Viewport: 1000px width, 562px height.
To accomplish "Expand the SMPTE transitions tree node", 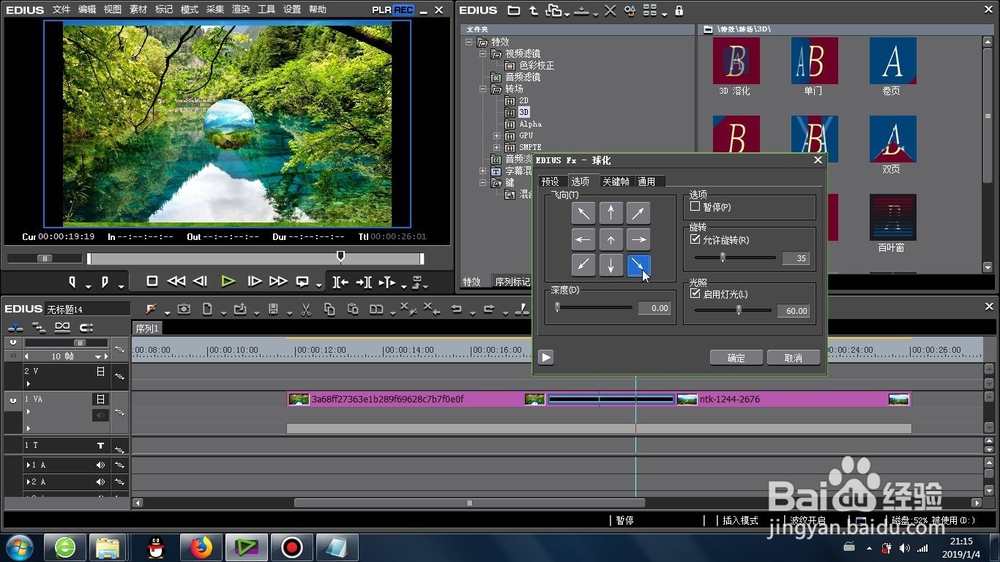I will point(496,147).
